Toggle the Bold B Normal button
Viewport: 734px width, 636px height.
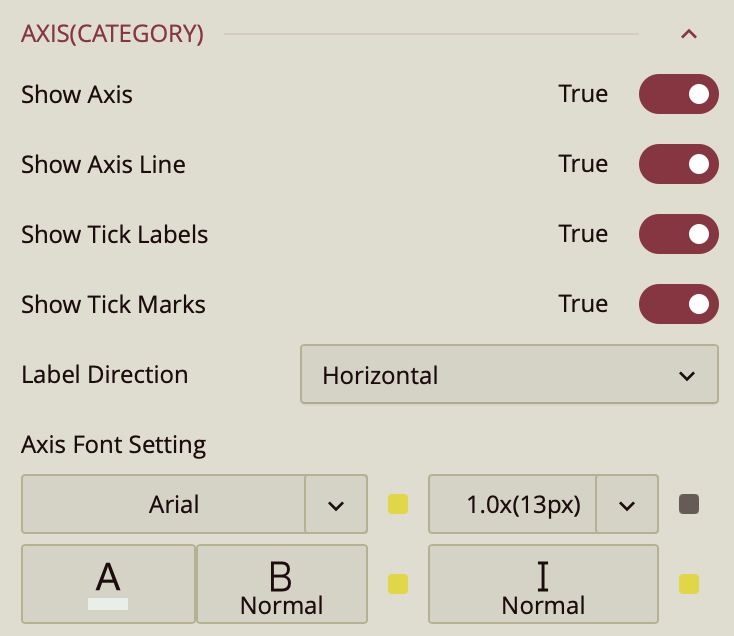click(282, 584)
